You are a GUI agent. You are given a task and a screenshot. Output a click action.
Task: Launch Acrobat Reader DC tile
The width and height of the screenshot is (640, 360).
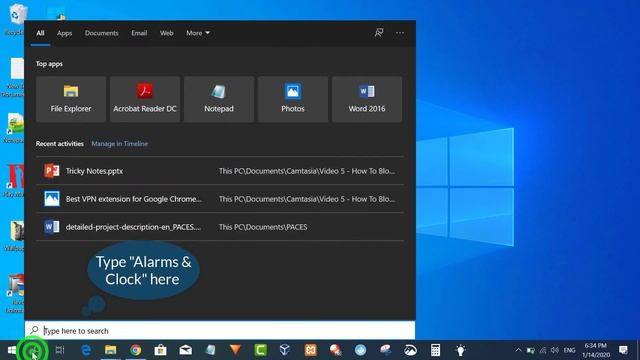pos(145,99)
